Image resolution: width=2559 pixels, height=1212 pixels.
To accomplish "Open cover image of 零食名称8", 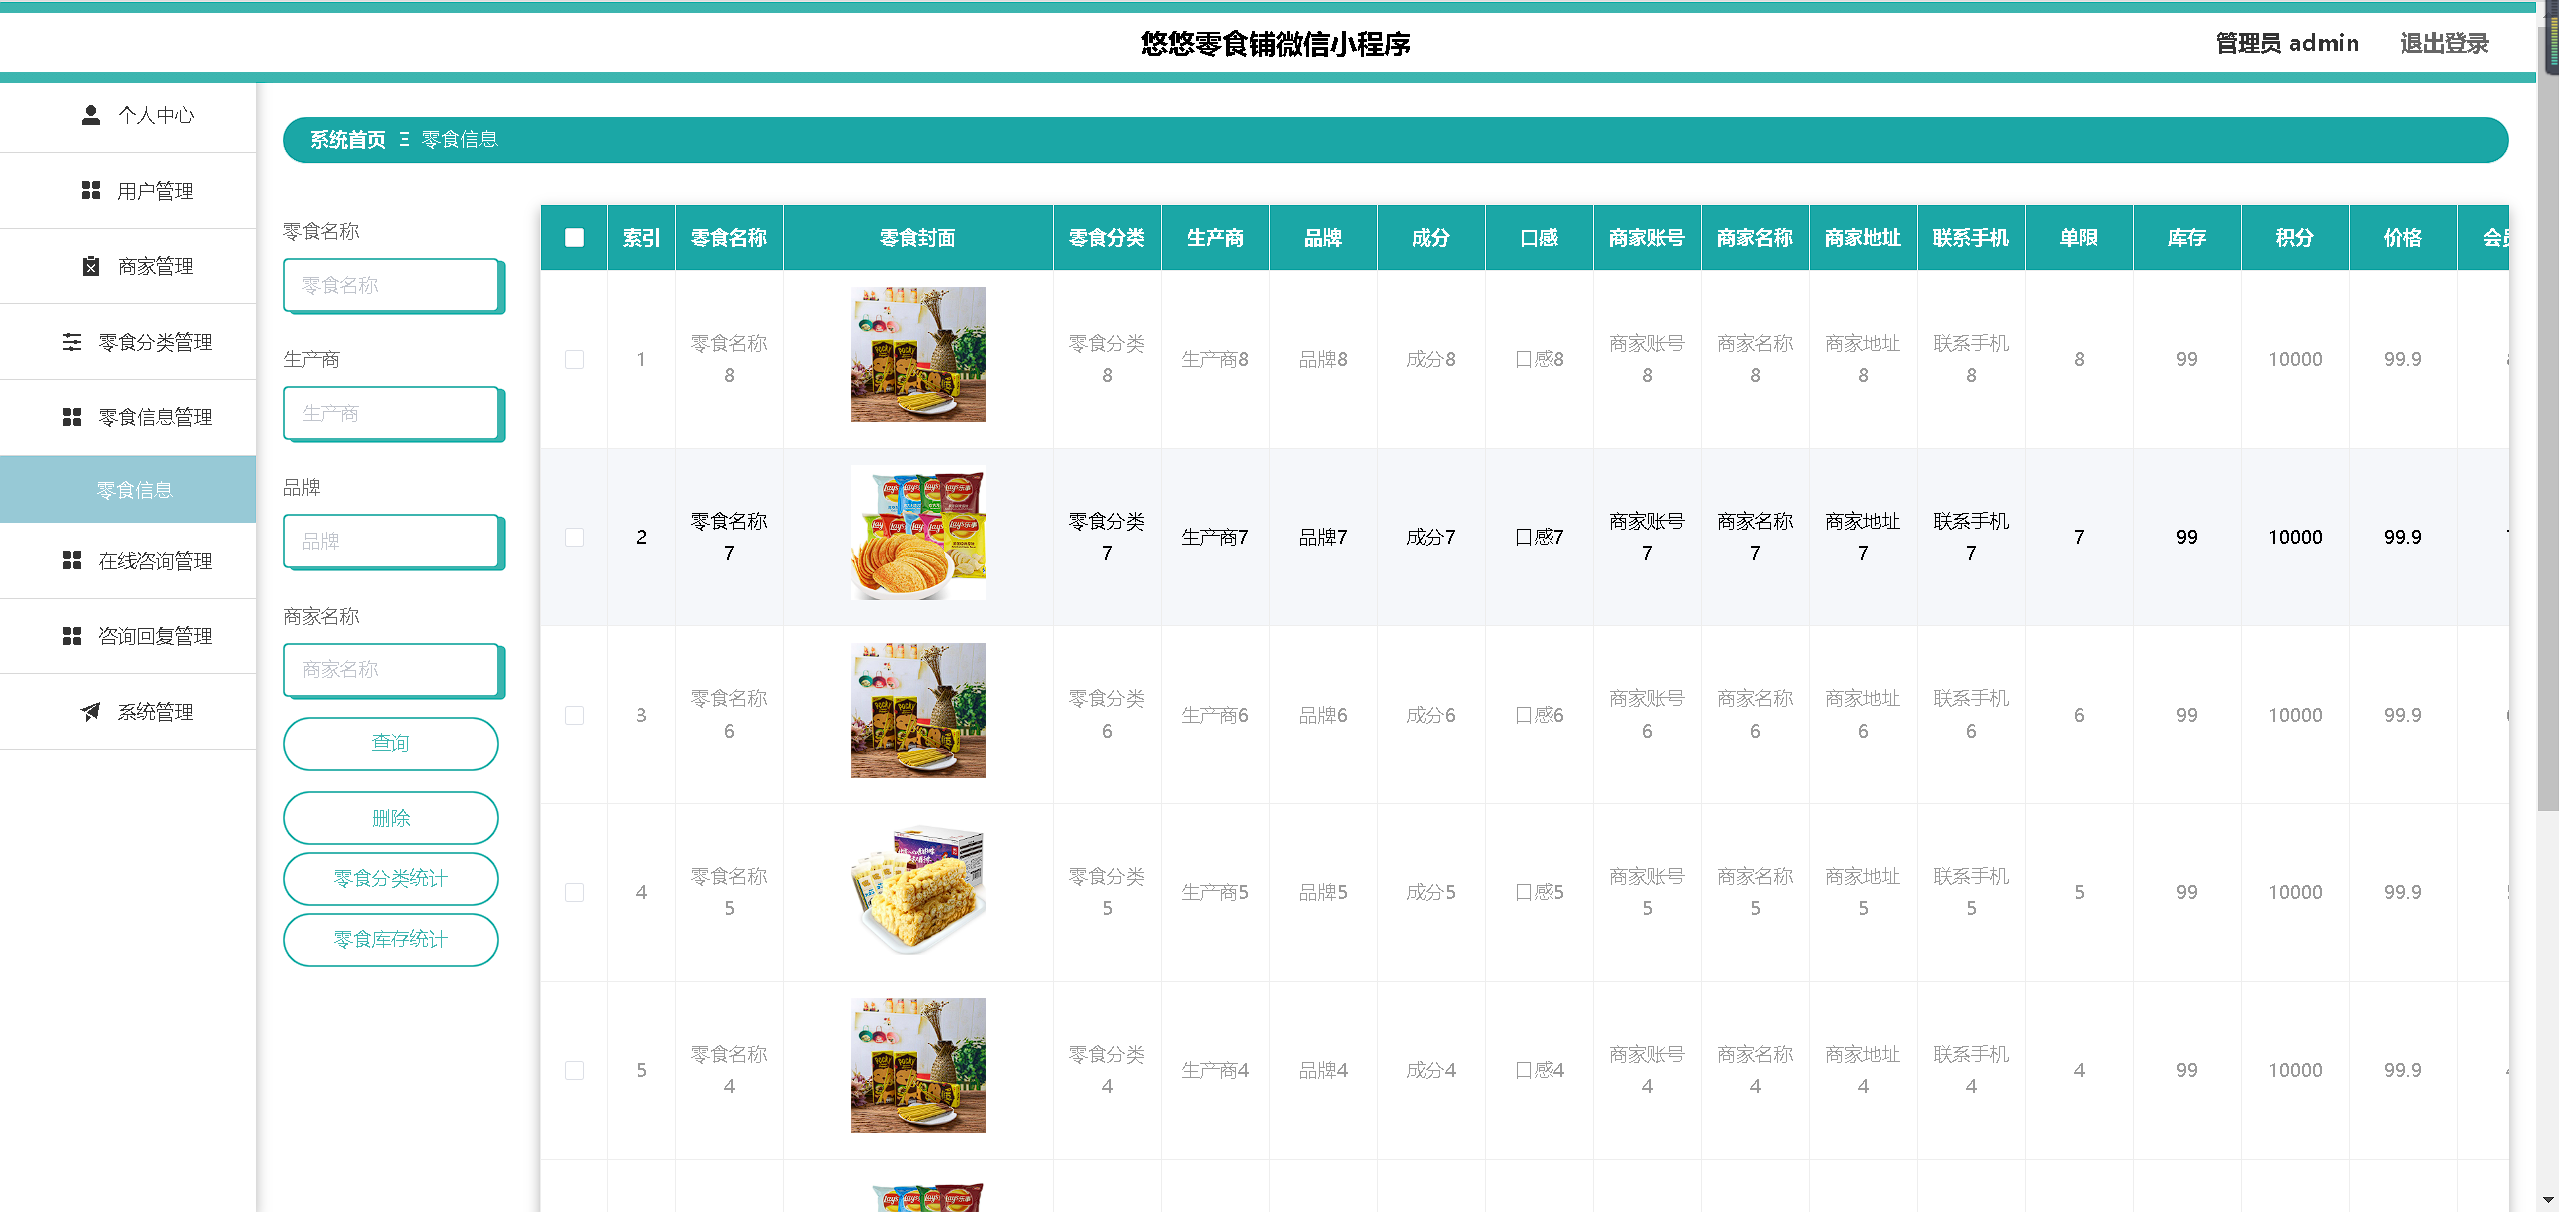I will [918, 354].
